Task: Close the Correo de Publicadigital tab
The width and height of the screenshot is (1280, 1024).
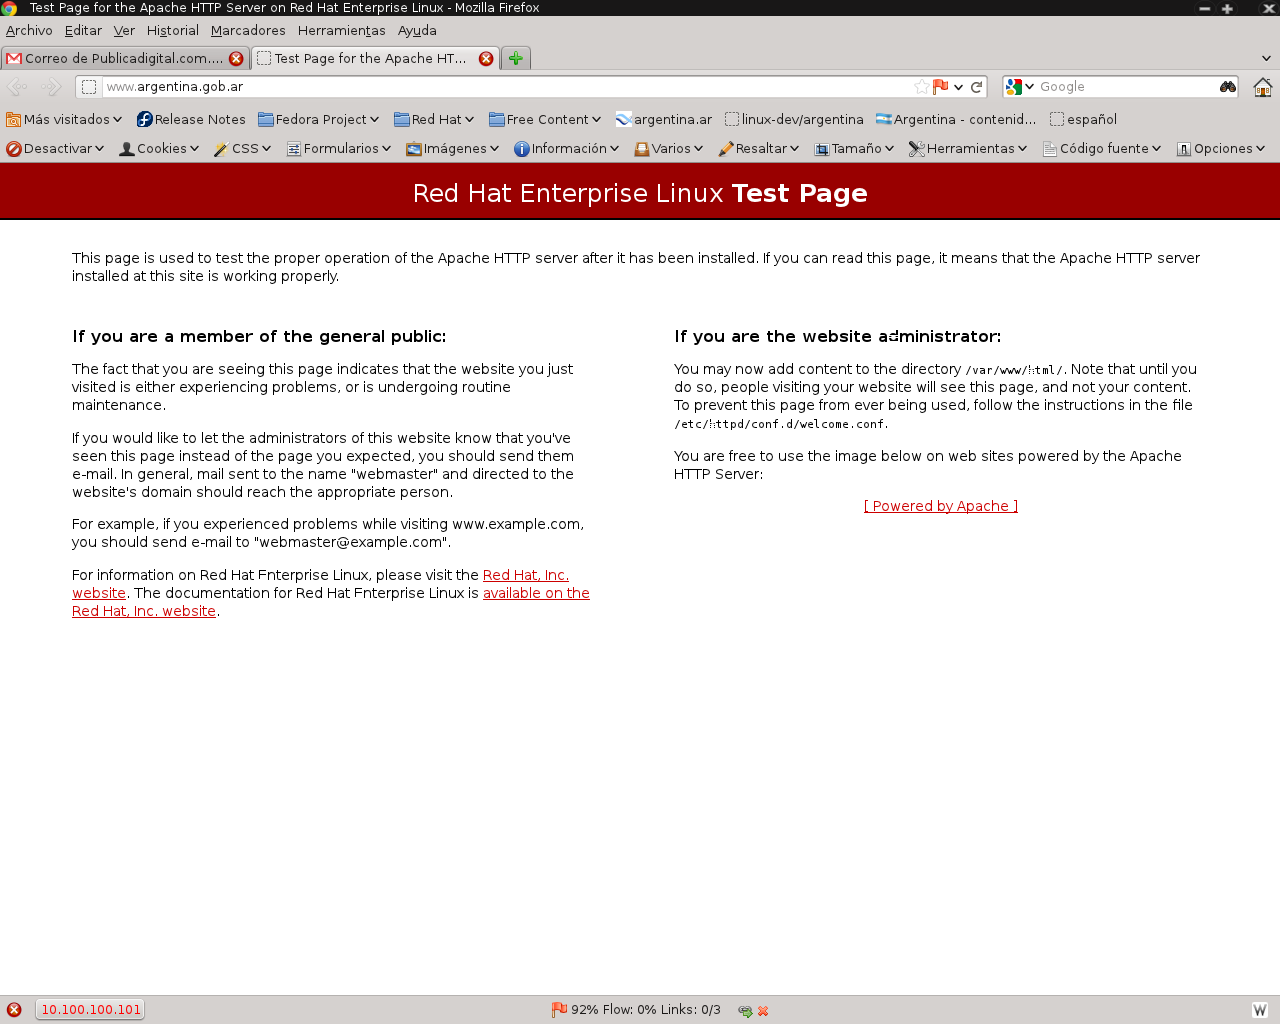Action: tap(236, 58)
